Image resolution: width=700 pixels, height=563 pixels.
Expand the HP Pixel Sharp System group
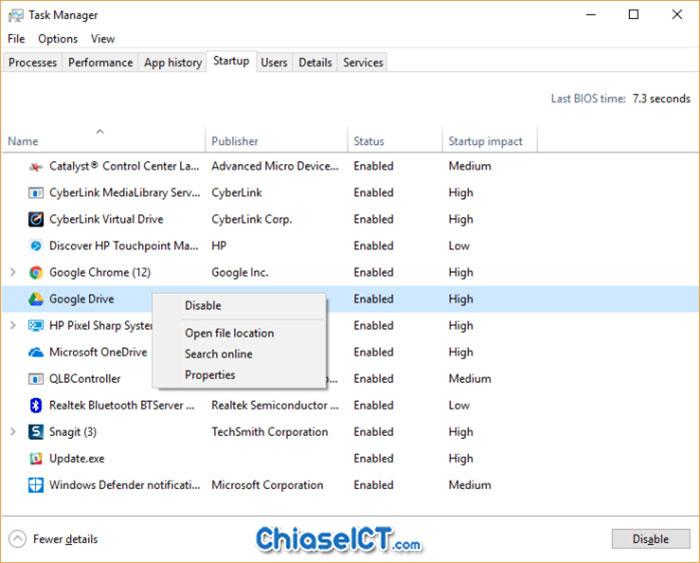(x=13, y=325)
